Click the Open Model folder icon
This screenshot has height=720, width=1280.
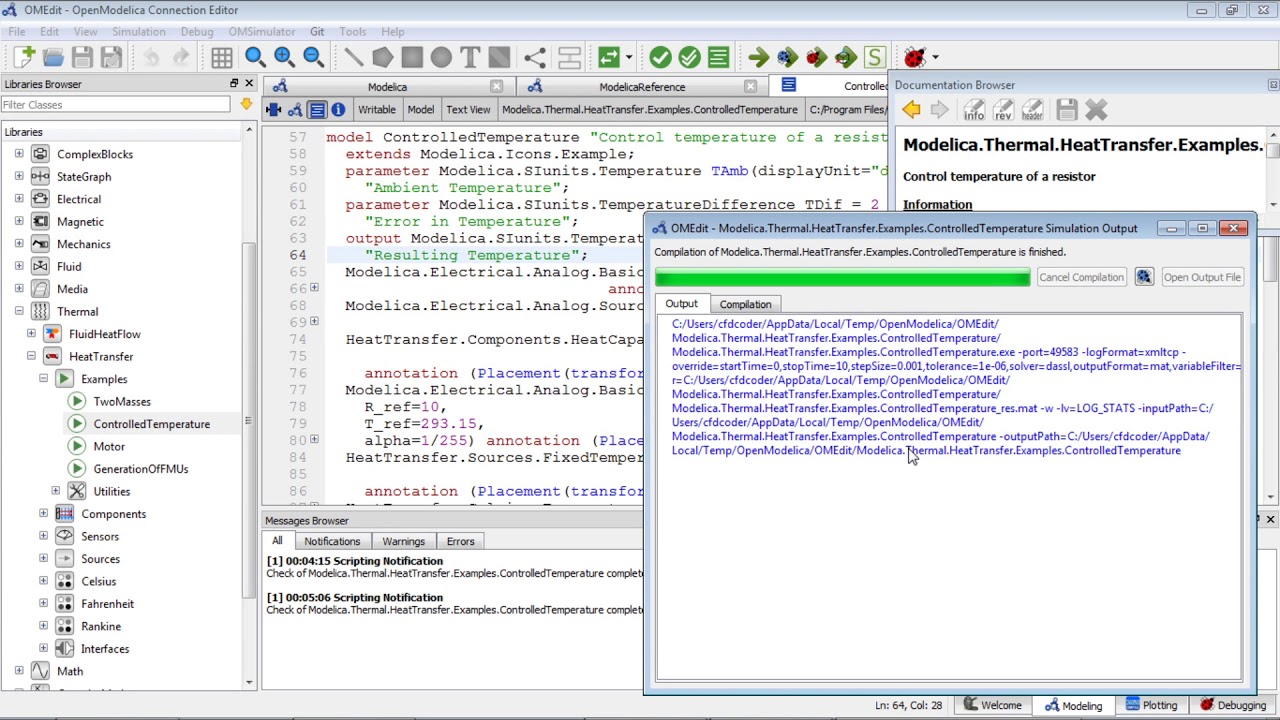(53, 57)
